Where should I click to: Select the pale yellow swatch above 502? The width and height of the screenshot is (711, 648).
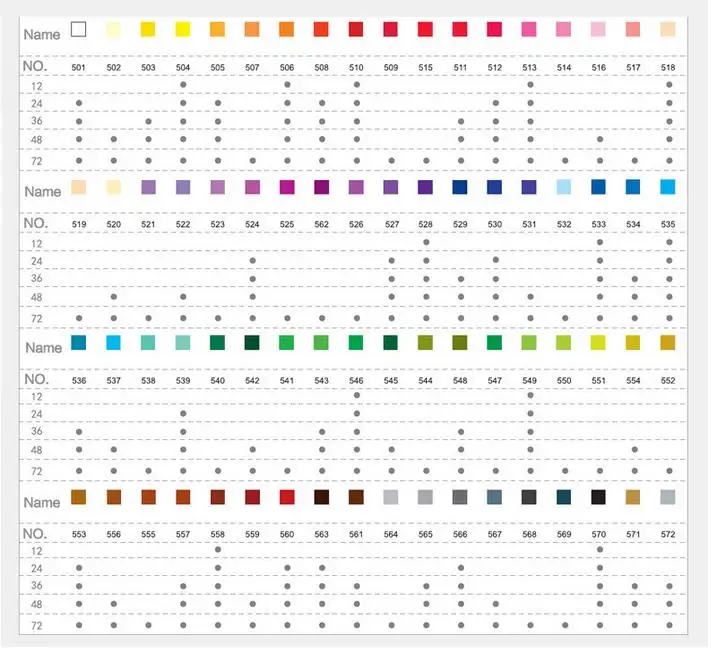tap(113, 29)
